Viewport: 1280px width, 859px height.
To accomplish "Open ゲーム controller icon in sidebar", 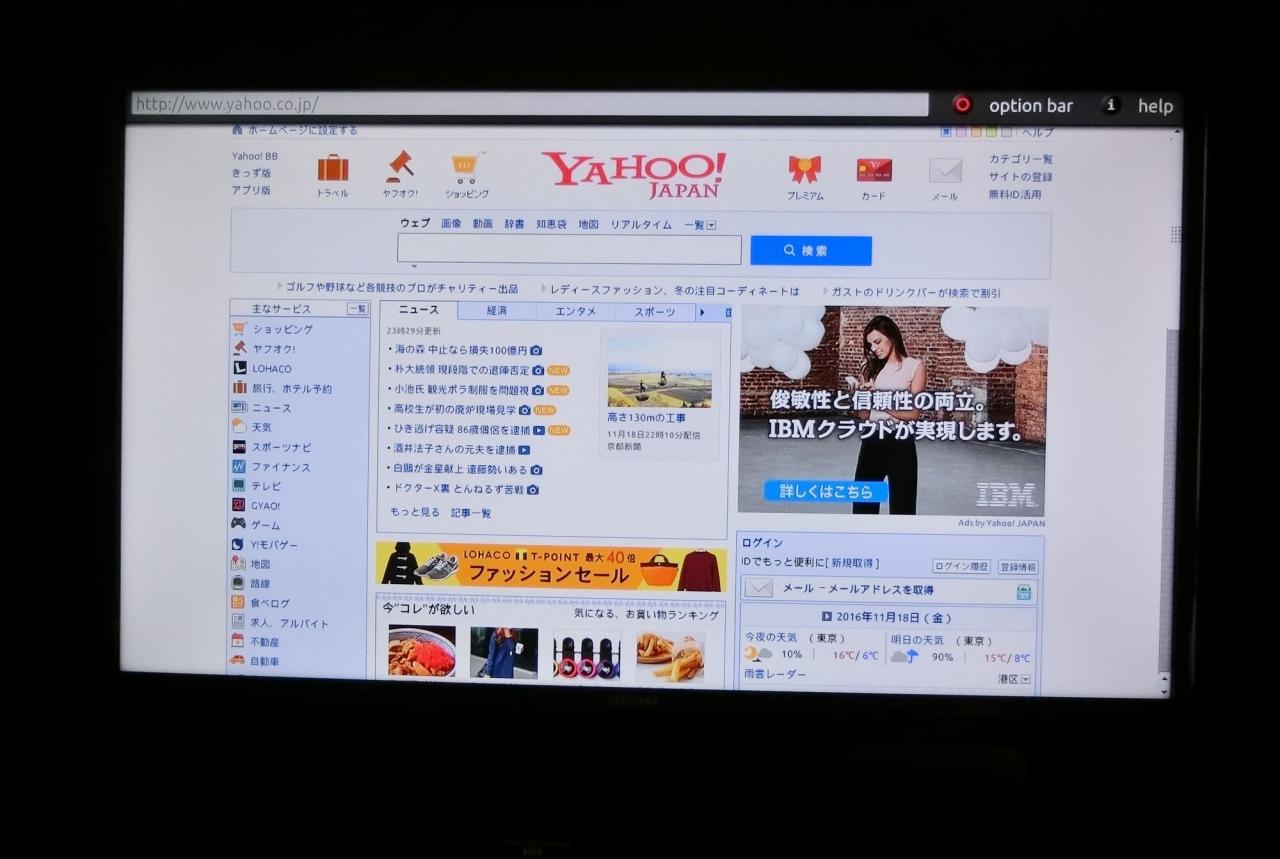I will 239,524.
